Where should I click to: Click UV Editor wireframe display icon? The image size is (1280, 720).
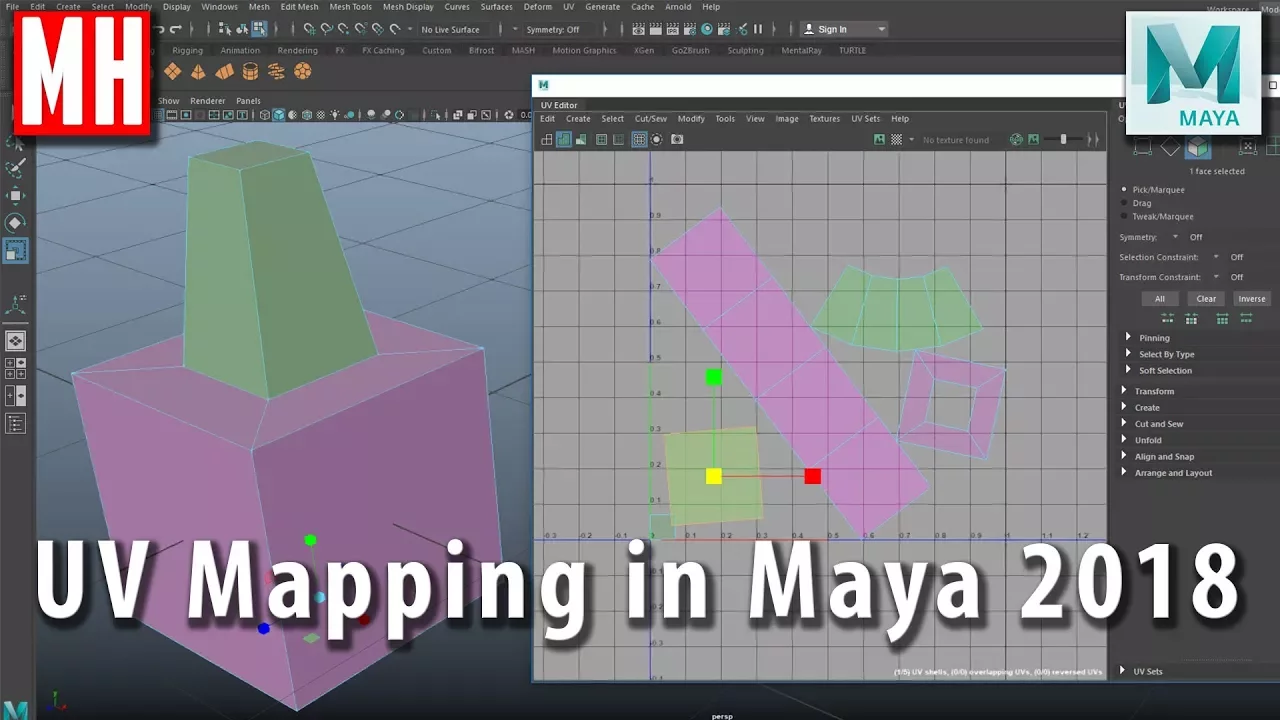coord(547,140)
